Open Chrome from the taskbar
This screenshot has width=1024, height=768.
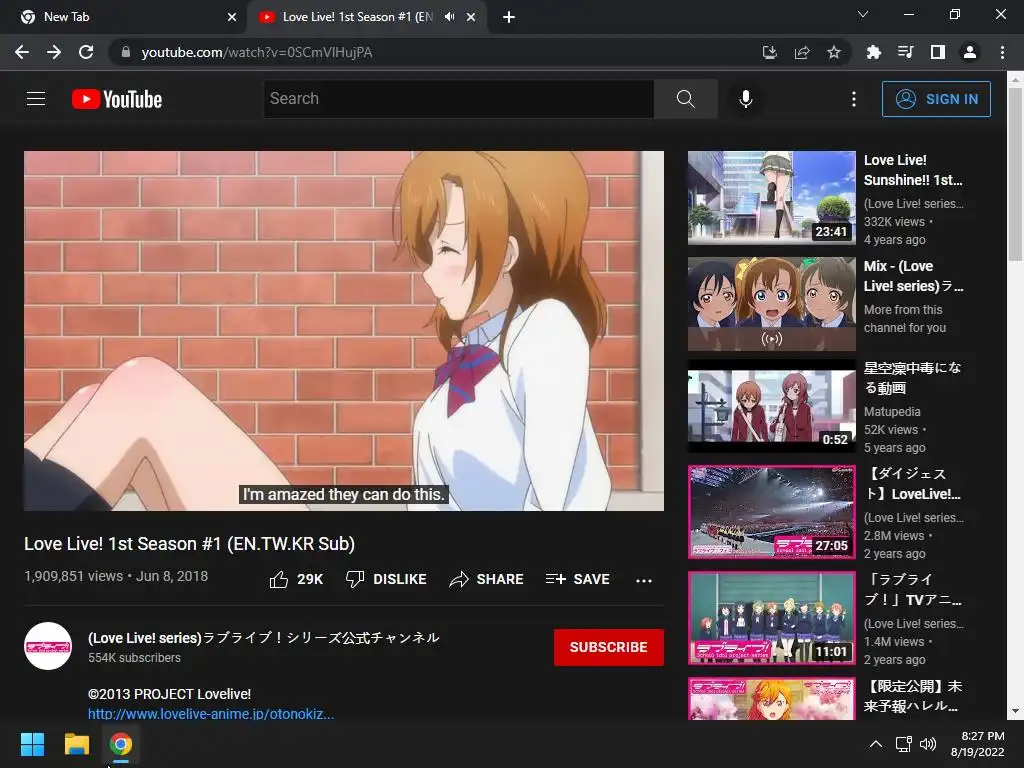click(120, 744)
